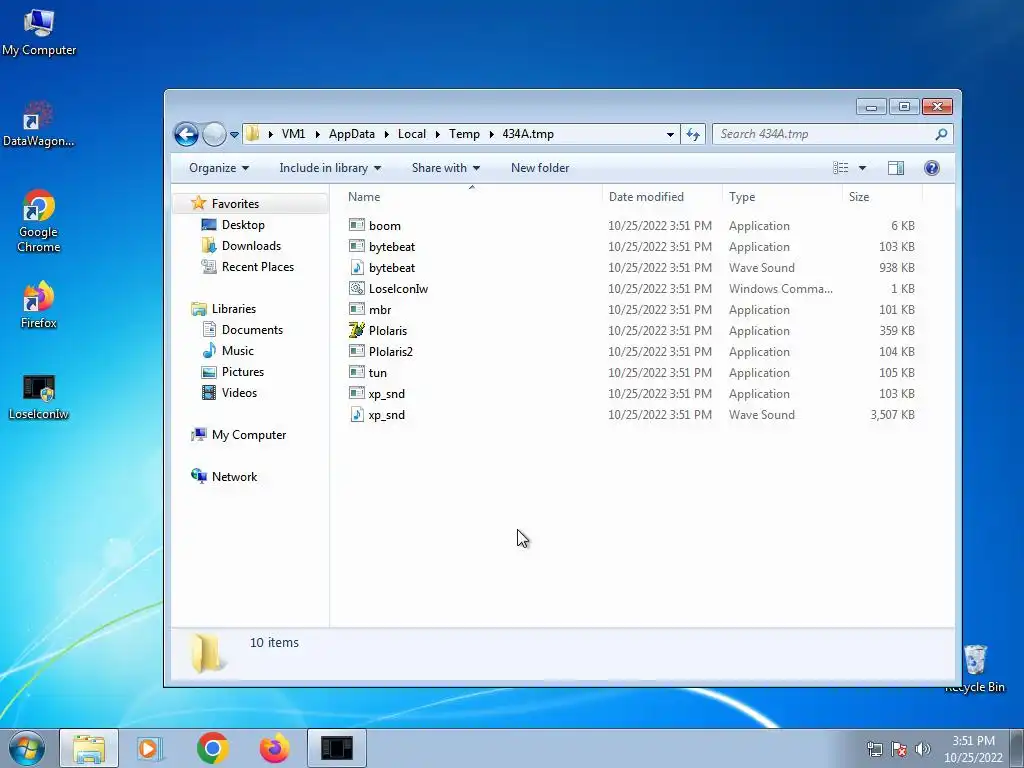Screen dimensions: 1024x768
Task: Select the xp_snd Application file icon
Action: click(x=357, y=393)
